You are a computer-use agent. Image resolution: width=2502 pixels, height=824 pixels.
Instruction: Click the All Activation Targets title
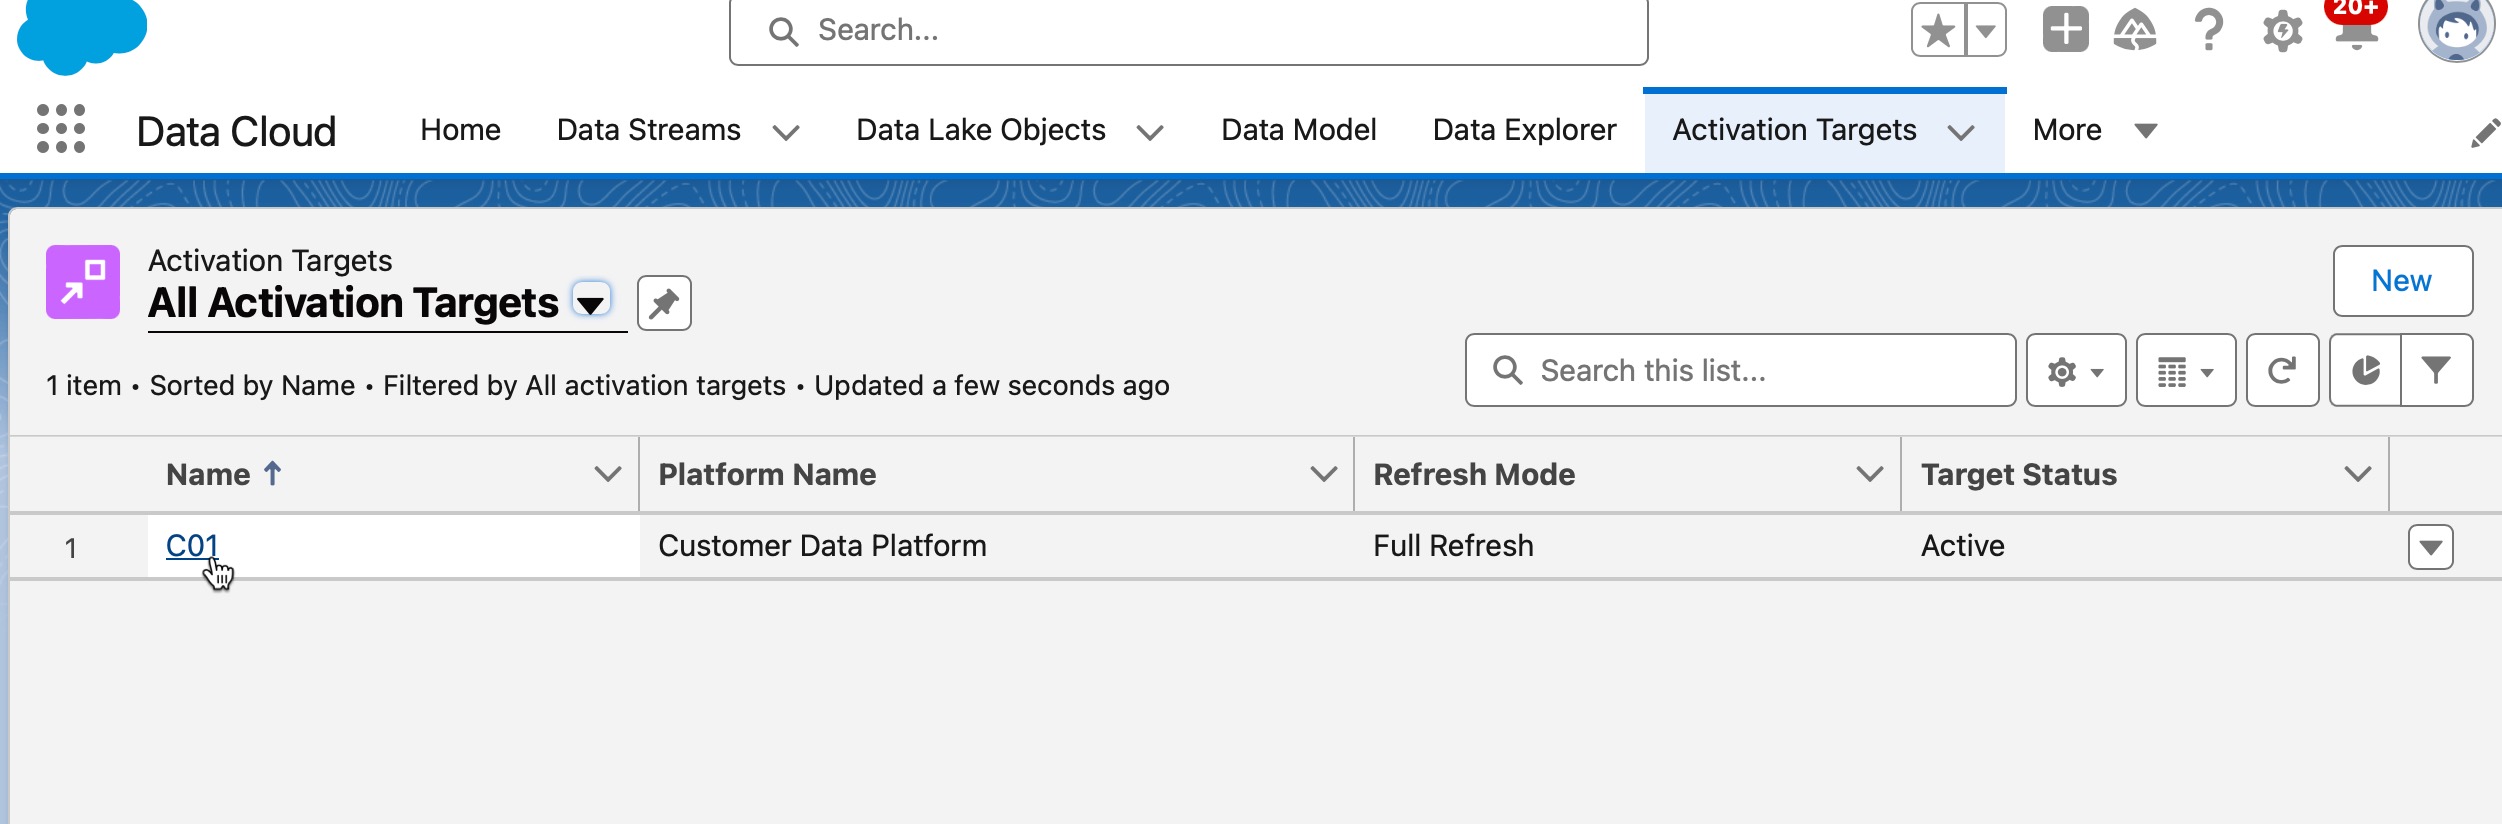(353, 303)
